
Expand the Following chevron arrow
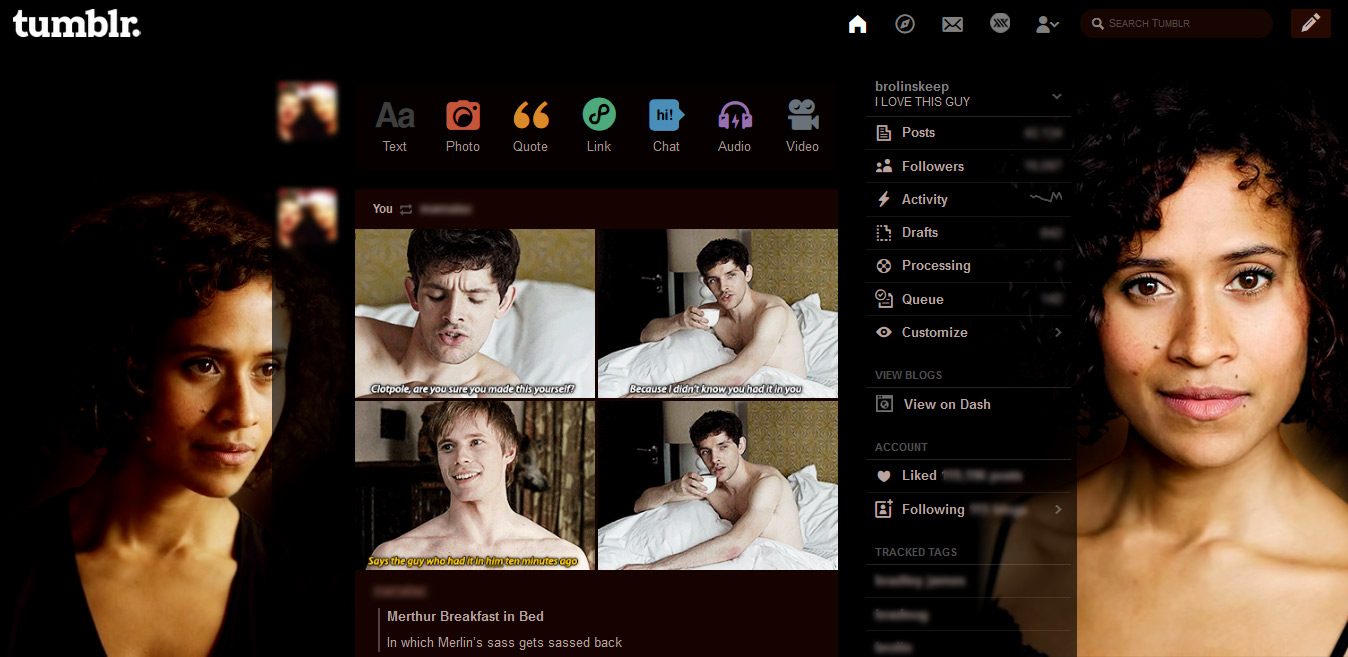coord(1058,509)
